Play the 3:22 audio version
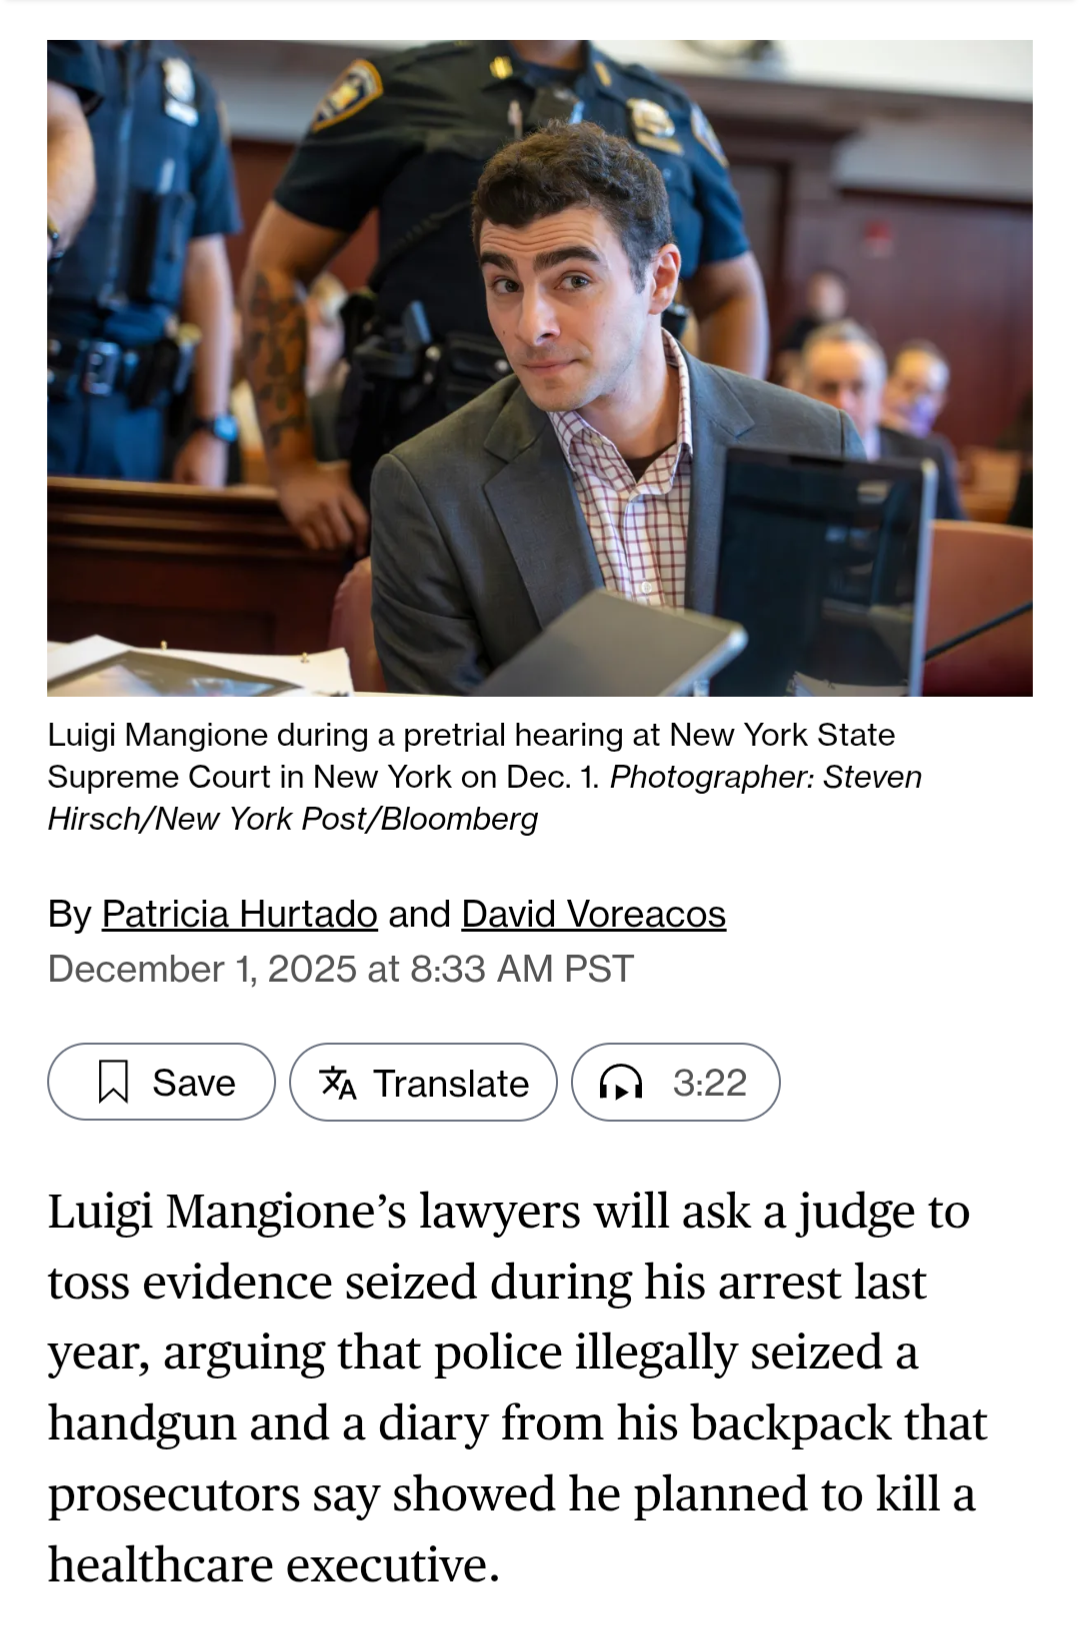 point(675,1082)
